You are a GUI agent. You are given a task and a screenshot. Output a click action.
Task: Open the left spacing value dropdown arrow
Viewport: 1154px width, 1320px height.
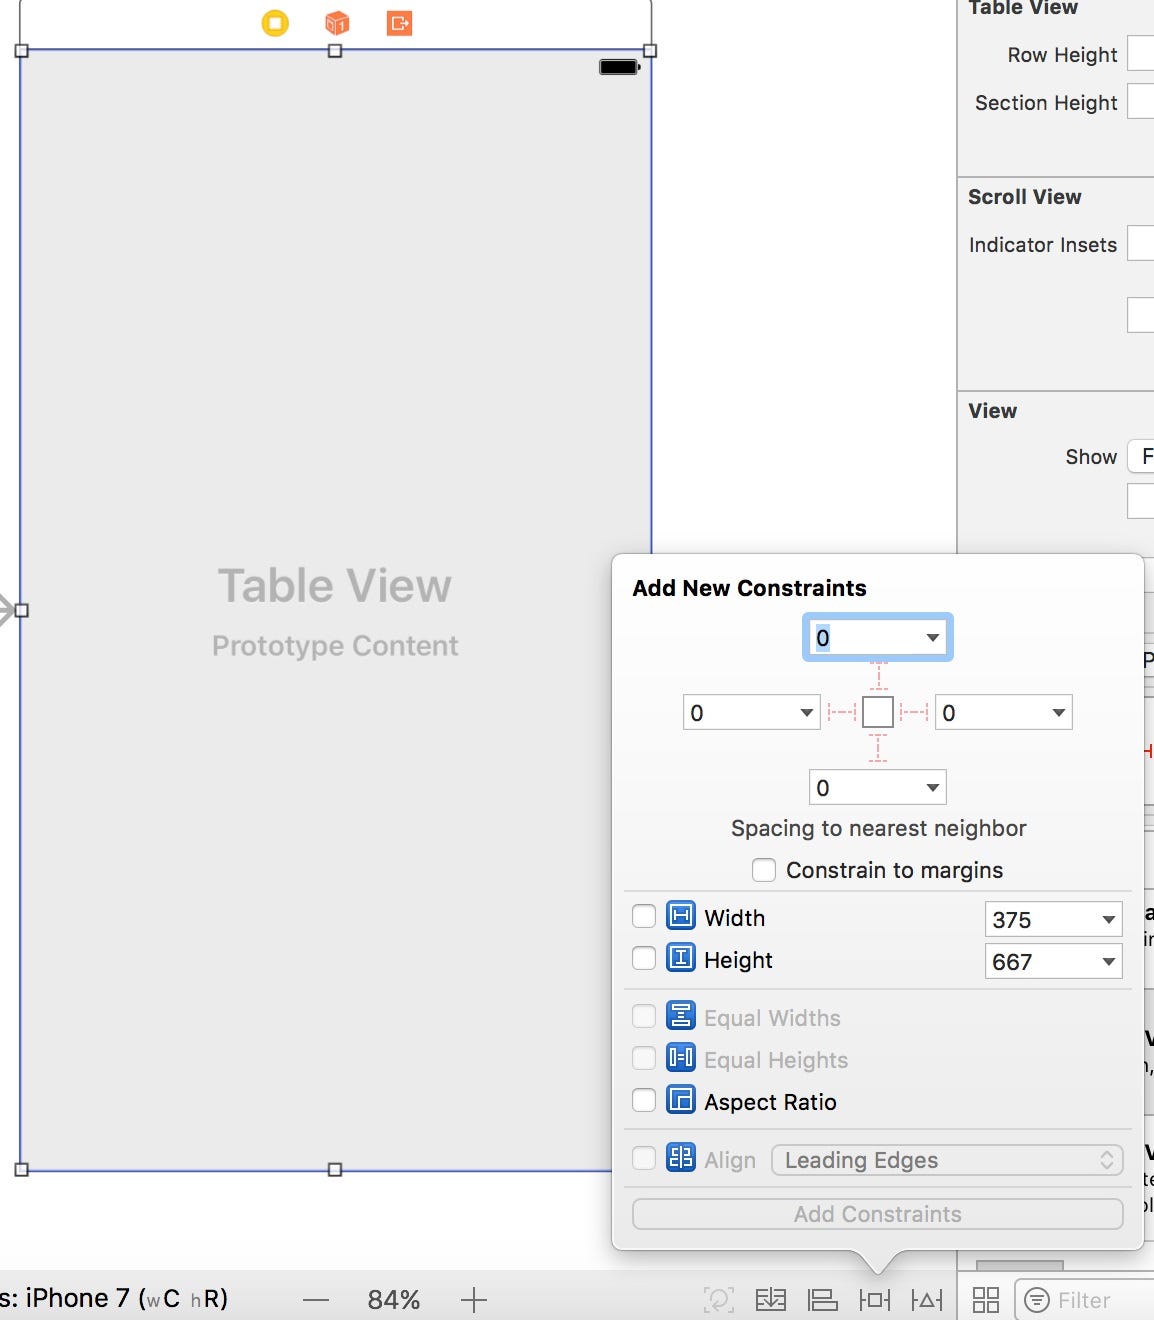tap(806, 713)
